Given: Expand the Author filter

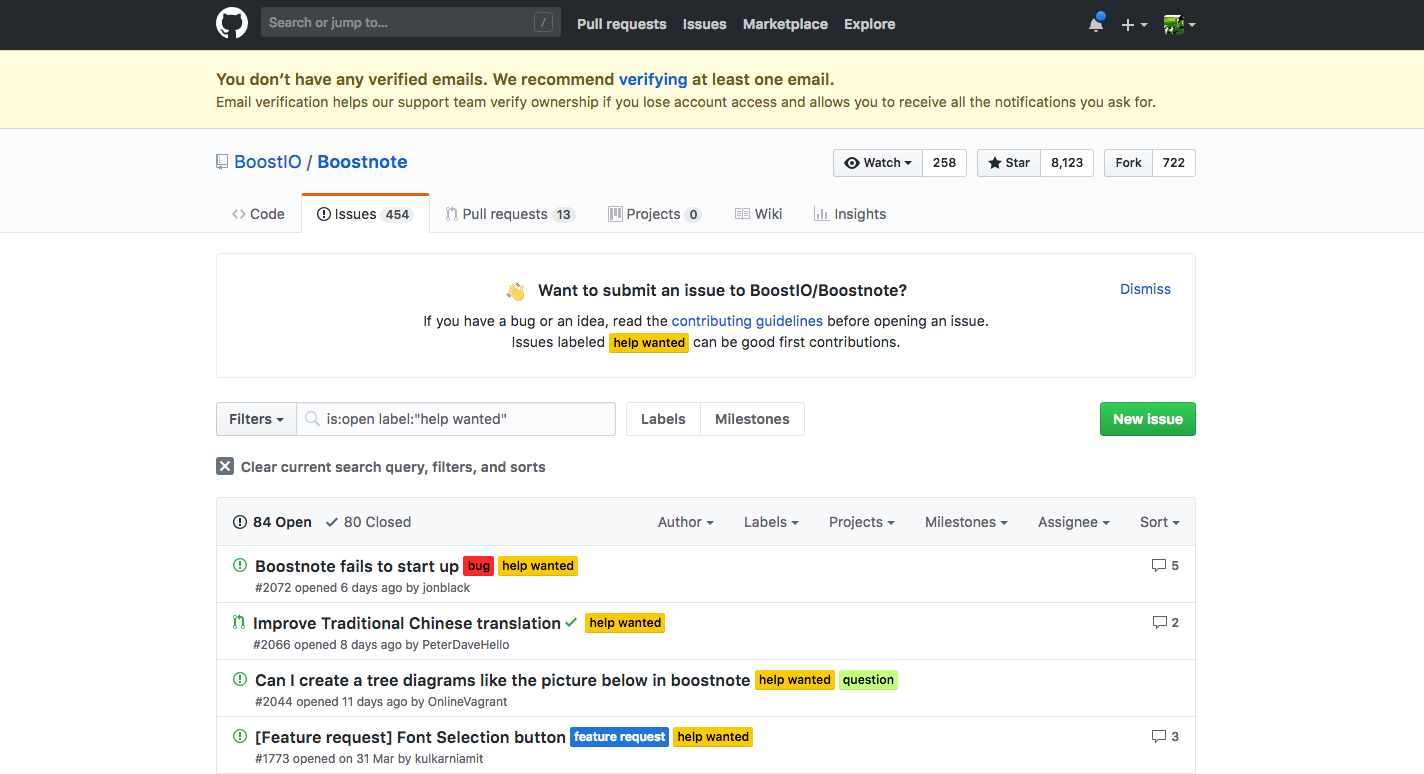Looking at the screenshot, I should click(685, 522).
